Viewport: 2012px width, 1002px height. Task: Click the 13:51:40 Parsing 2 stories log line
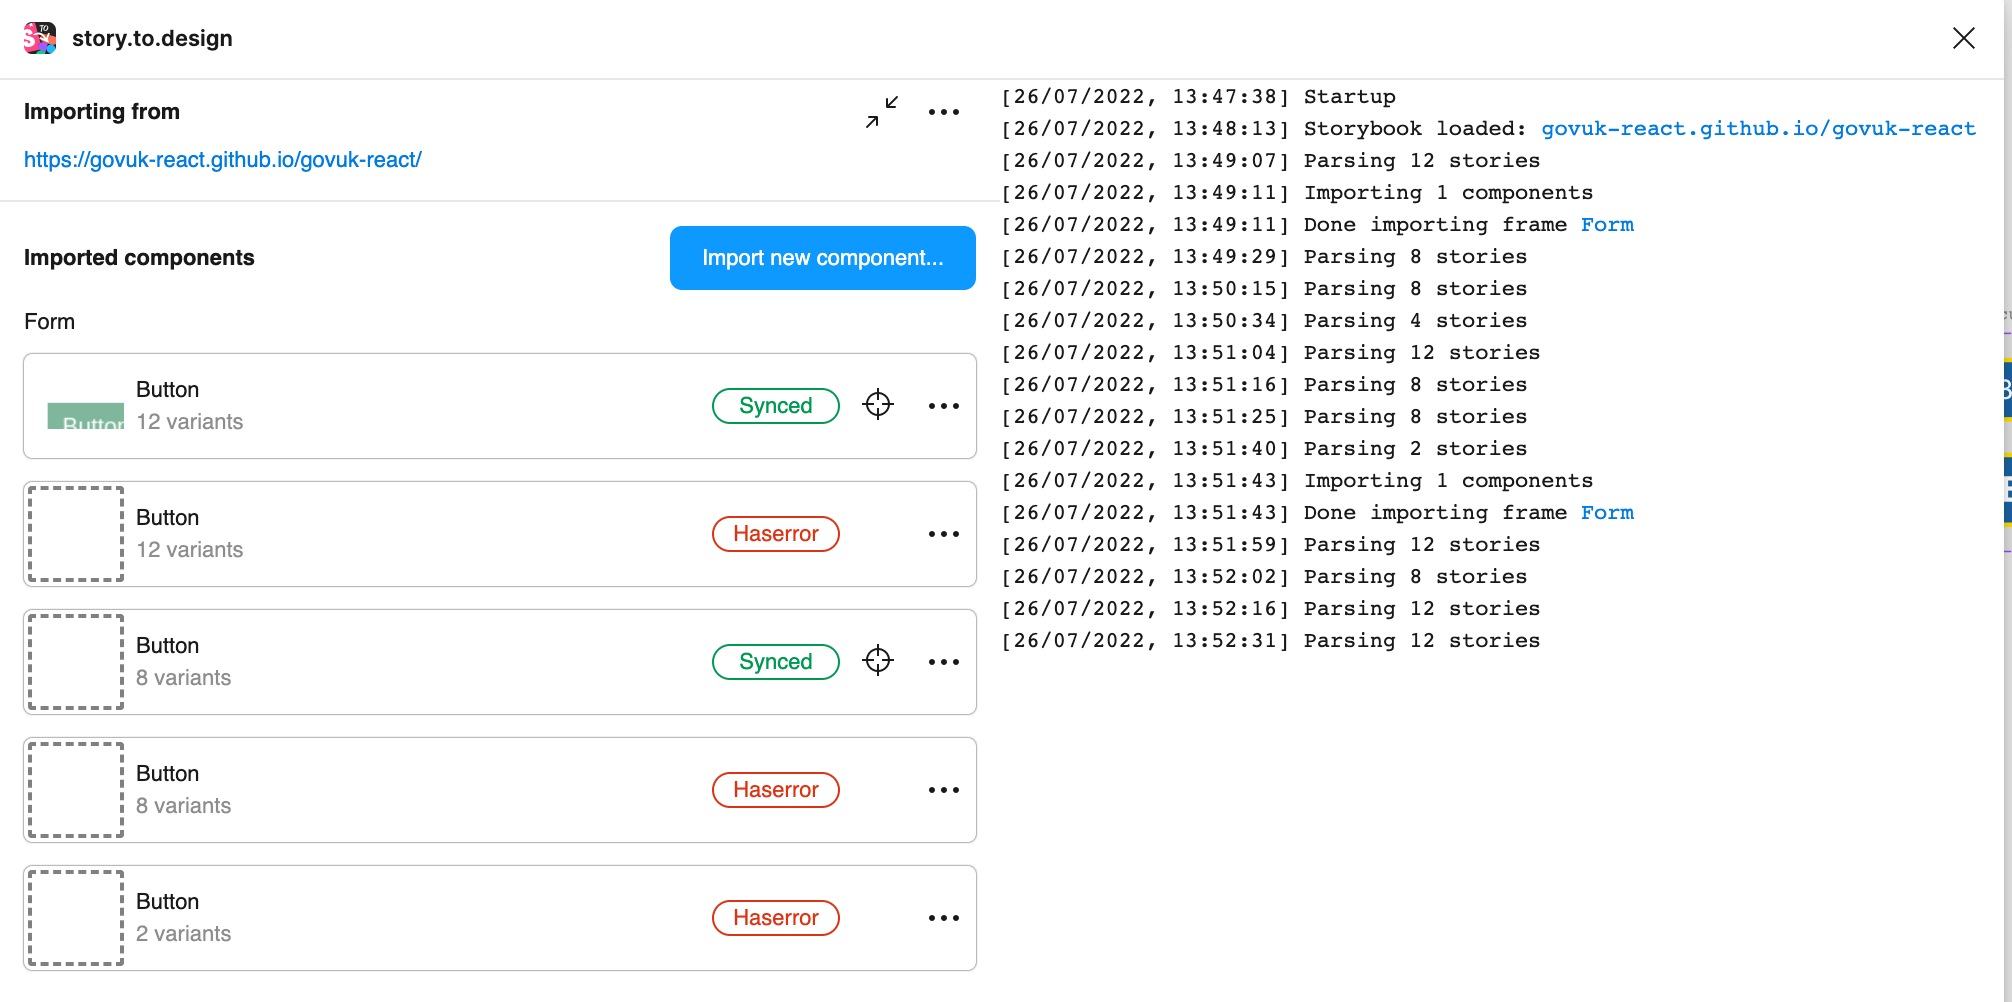tap(1265, 449)
